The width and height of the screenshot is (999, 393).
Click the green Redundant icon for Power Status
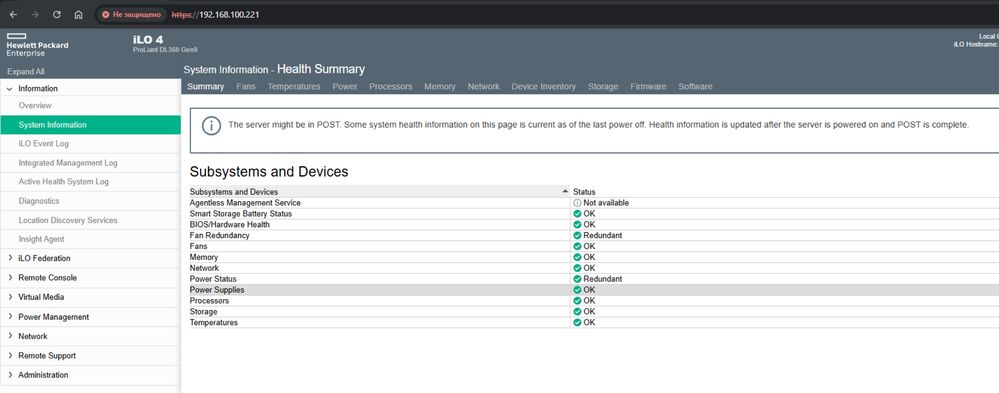tap(577, 279)
